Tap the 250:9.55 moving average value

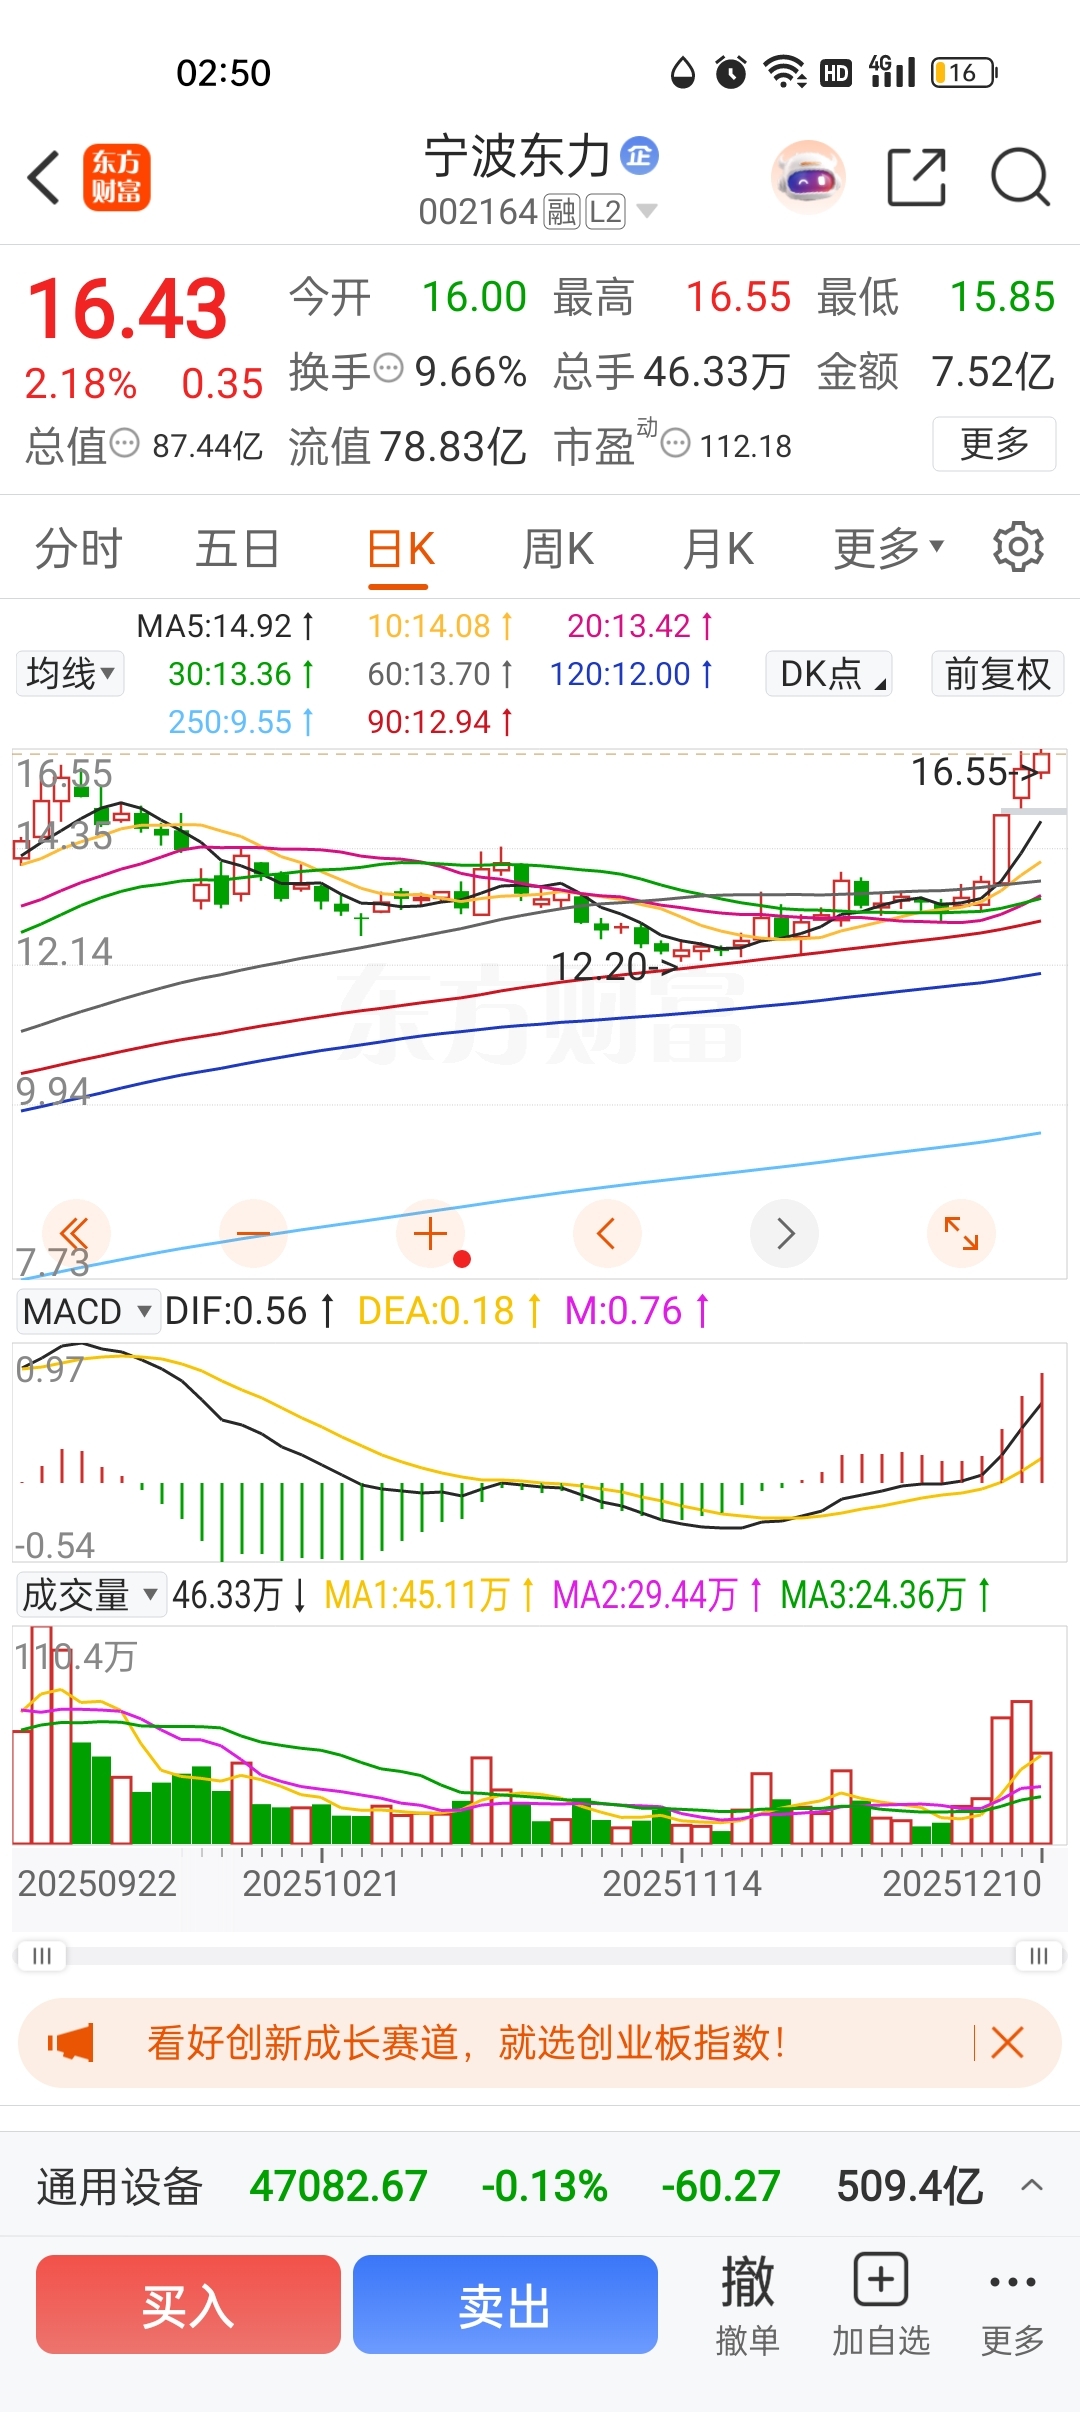(x=241, y=721)
